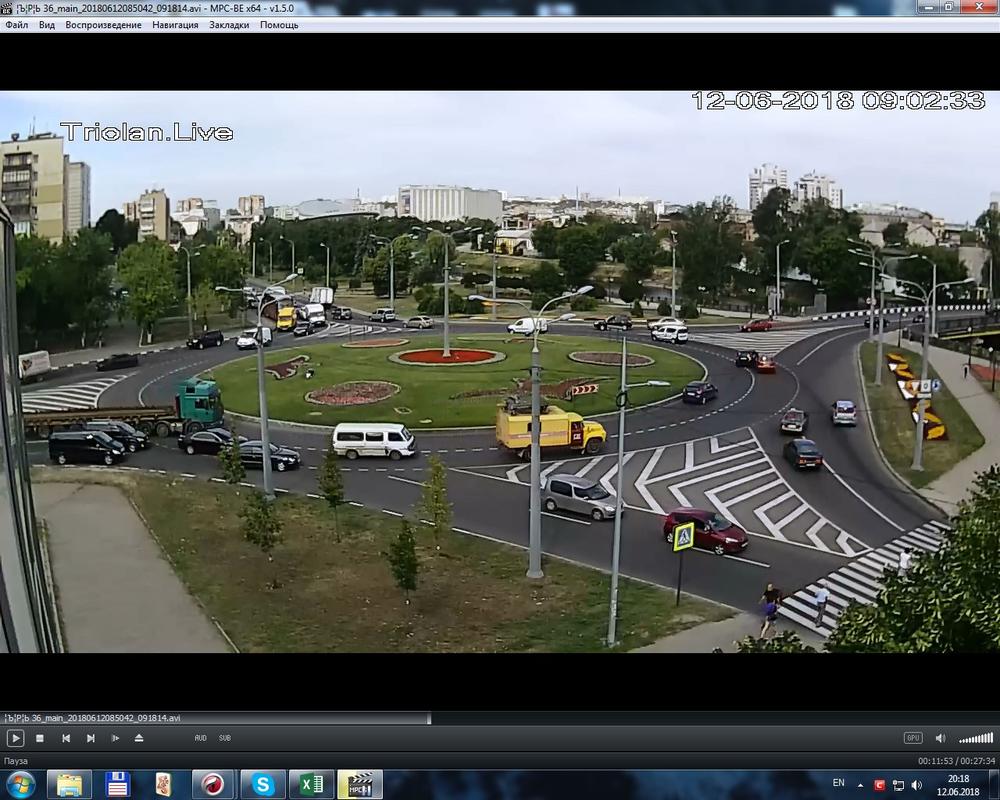Click the Пауза status text

coord(16,761)
